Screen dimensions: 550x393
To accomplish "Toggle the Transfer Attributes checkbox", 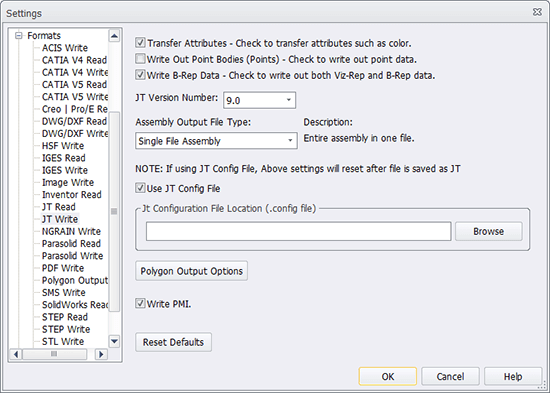I will click(140, 43).
